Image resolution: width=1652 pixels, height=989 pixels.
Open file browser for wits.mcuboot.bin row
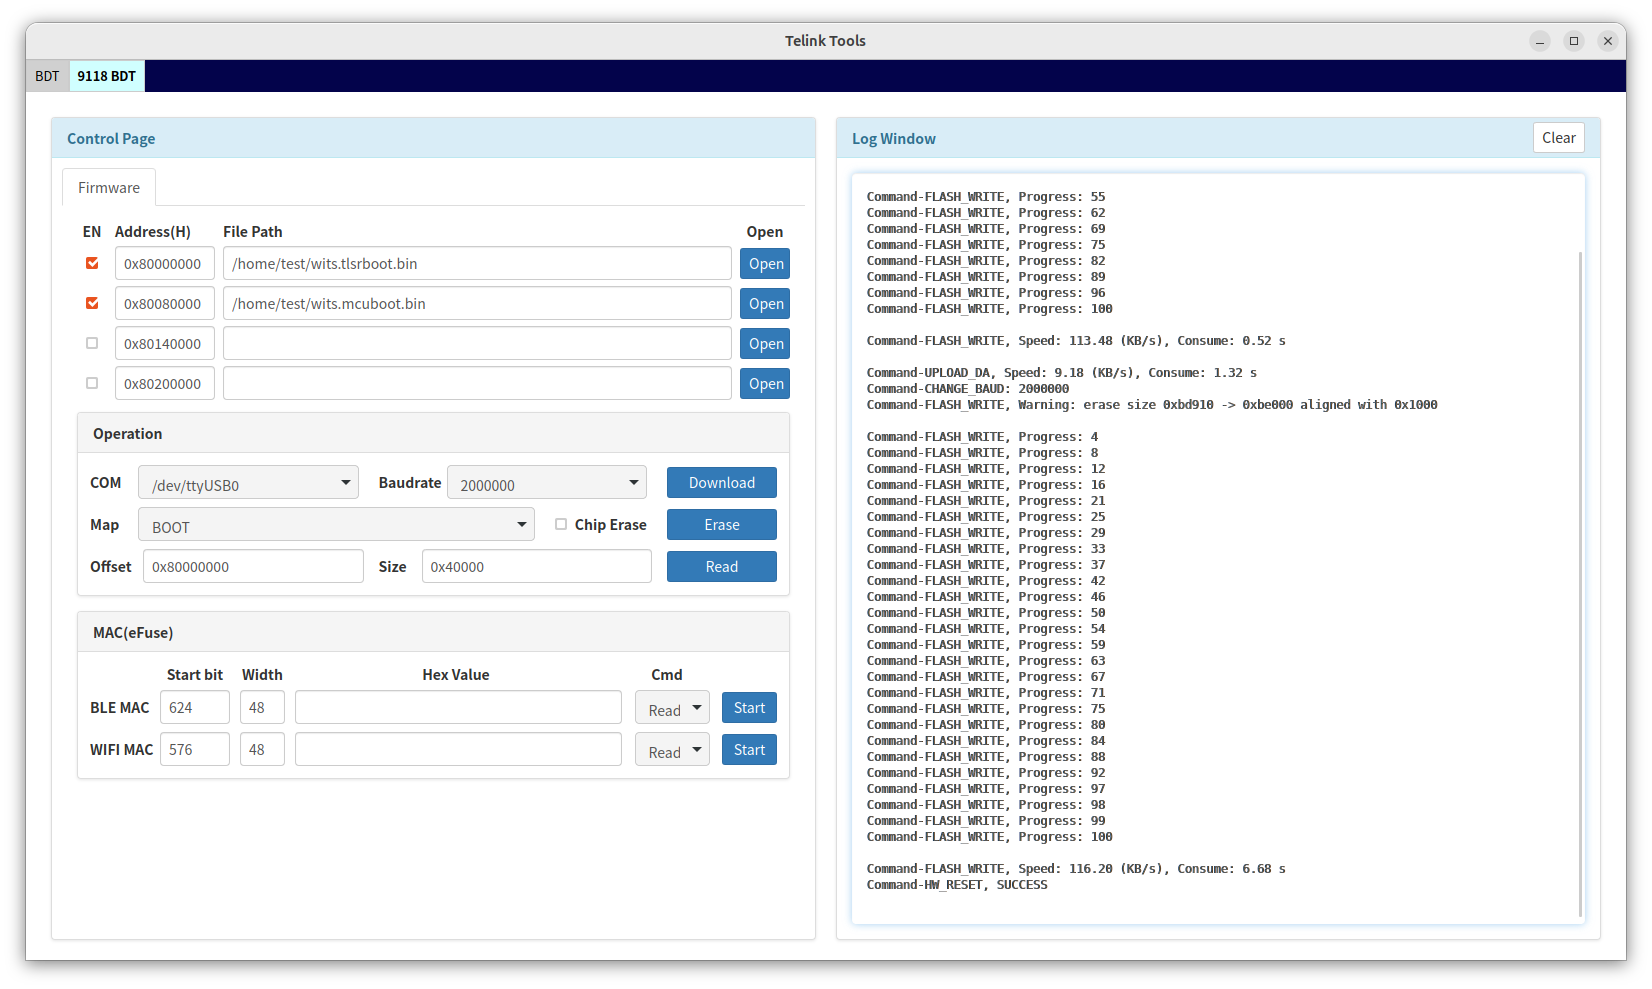click(x=766, y=304)
